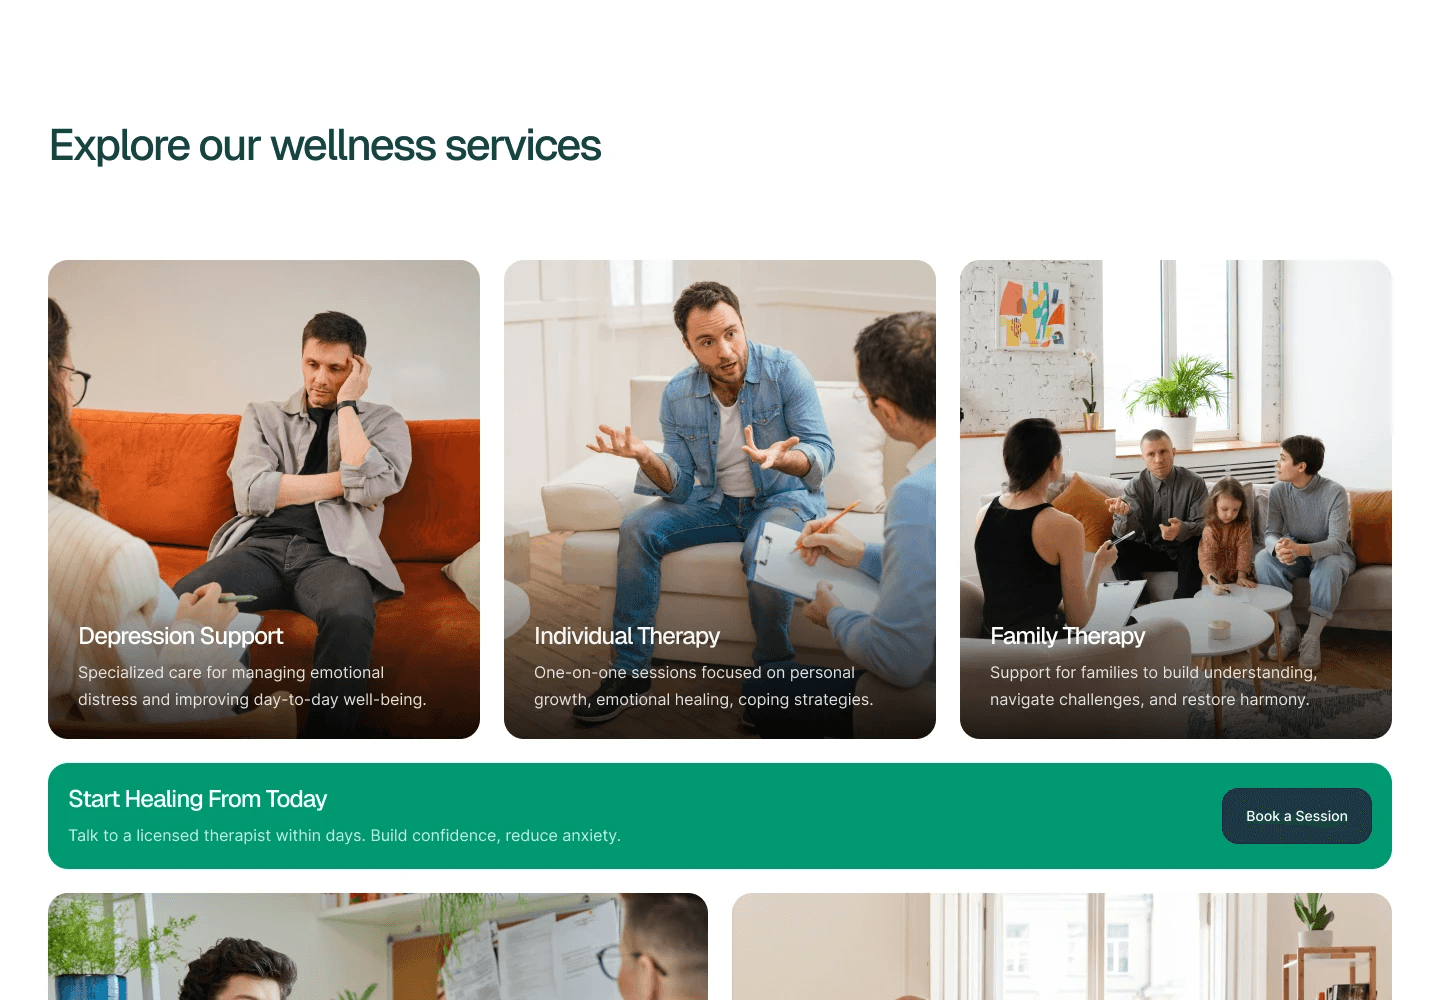
Task: Open the Depression Support card
Action: (x=264, y=499)
